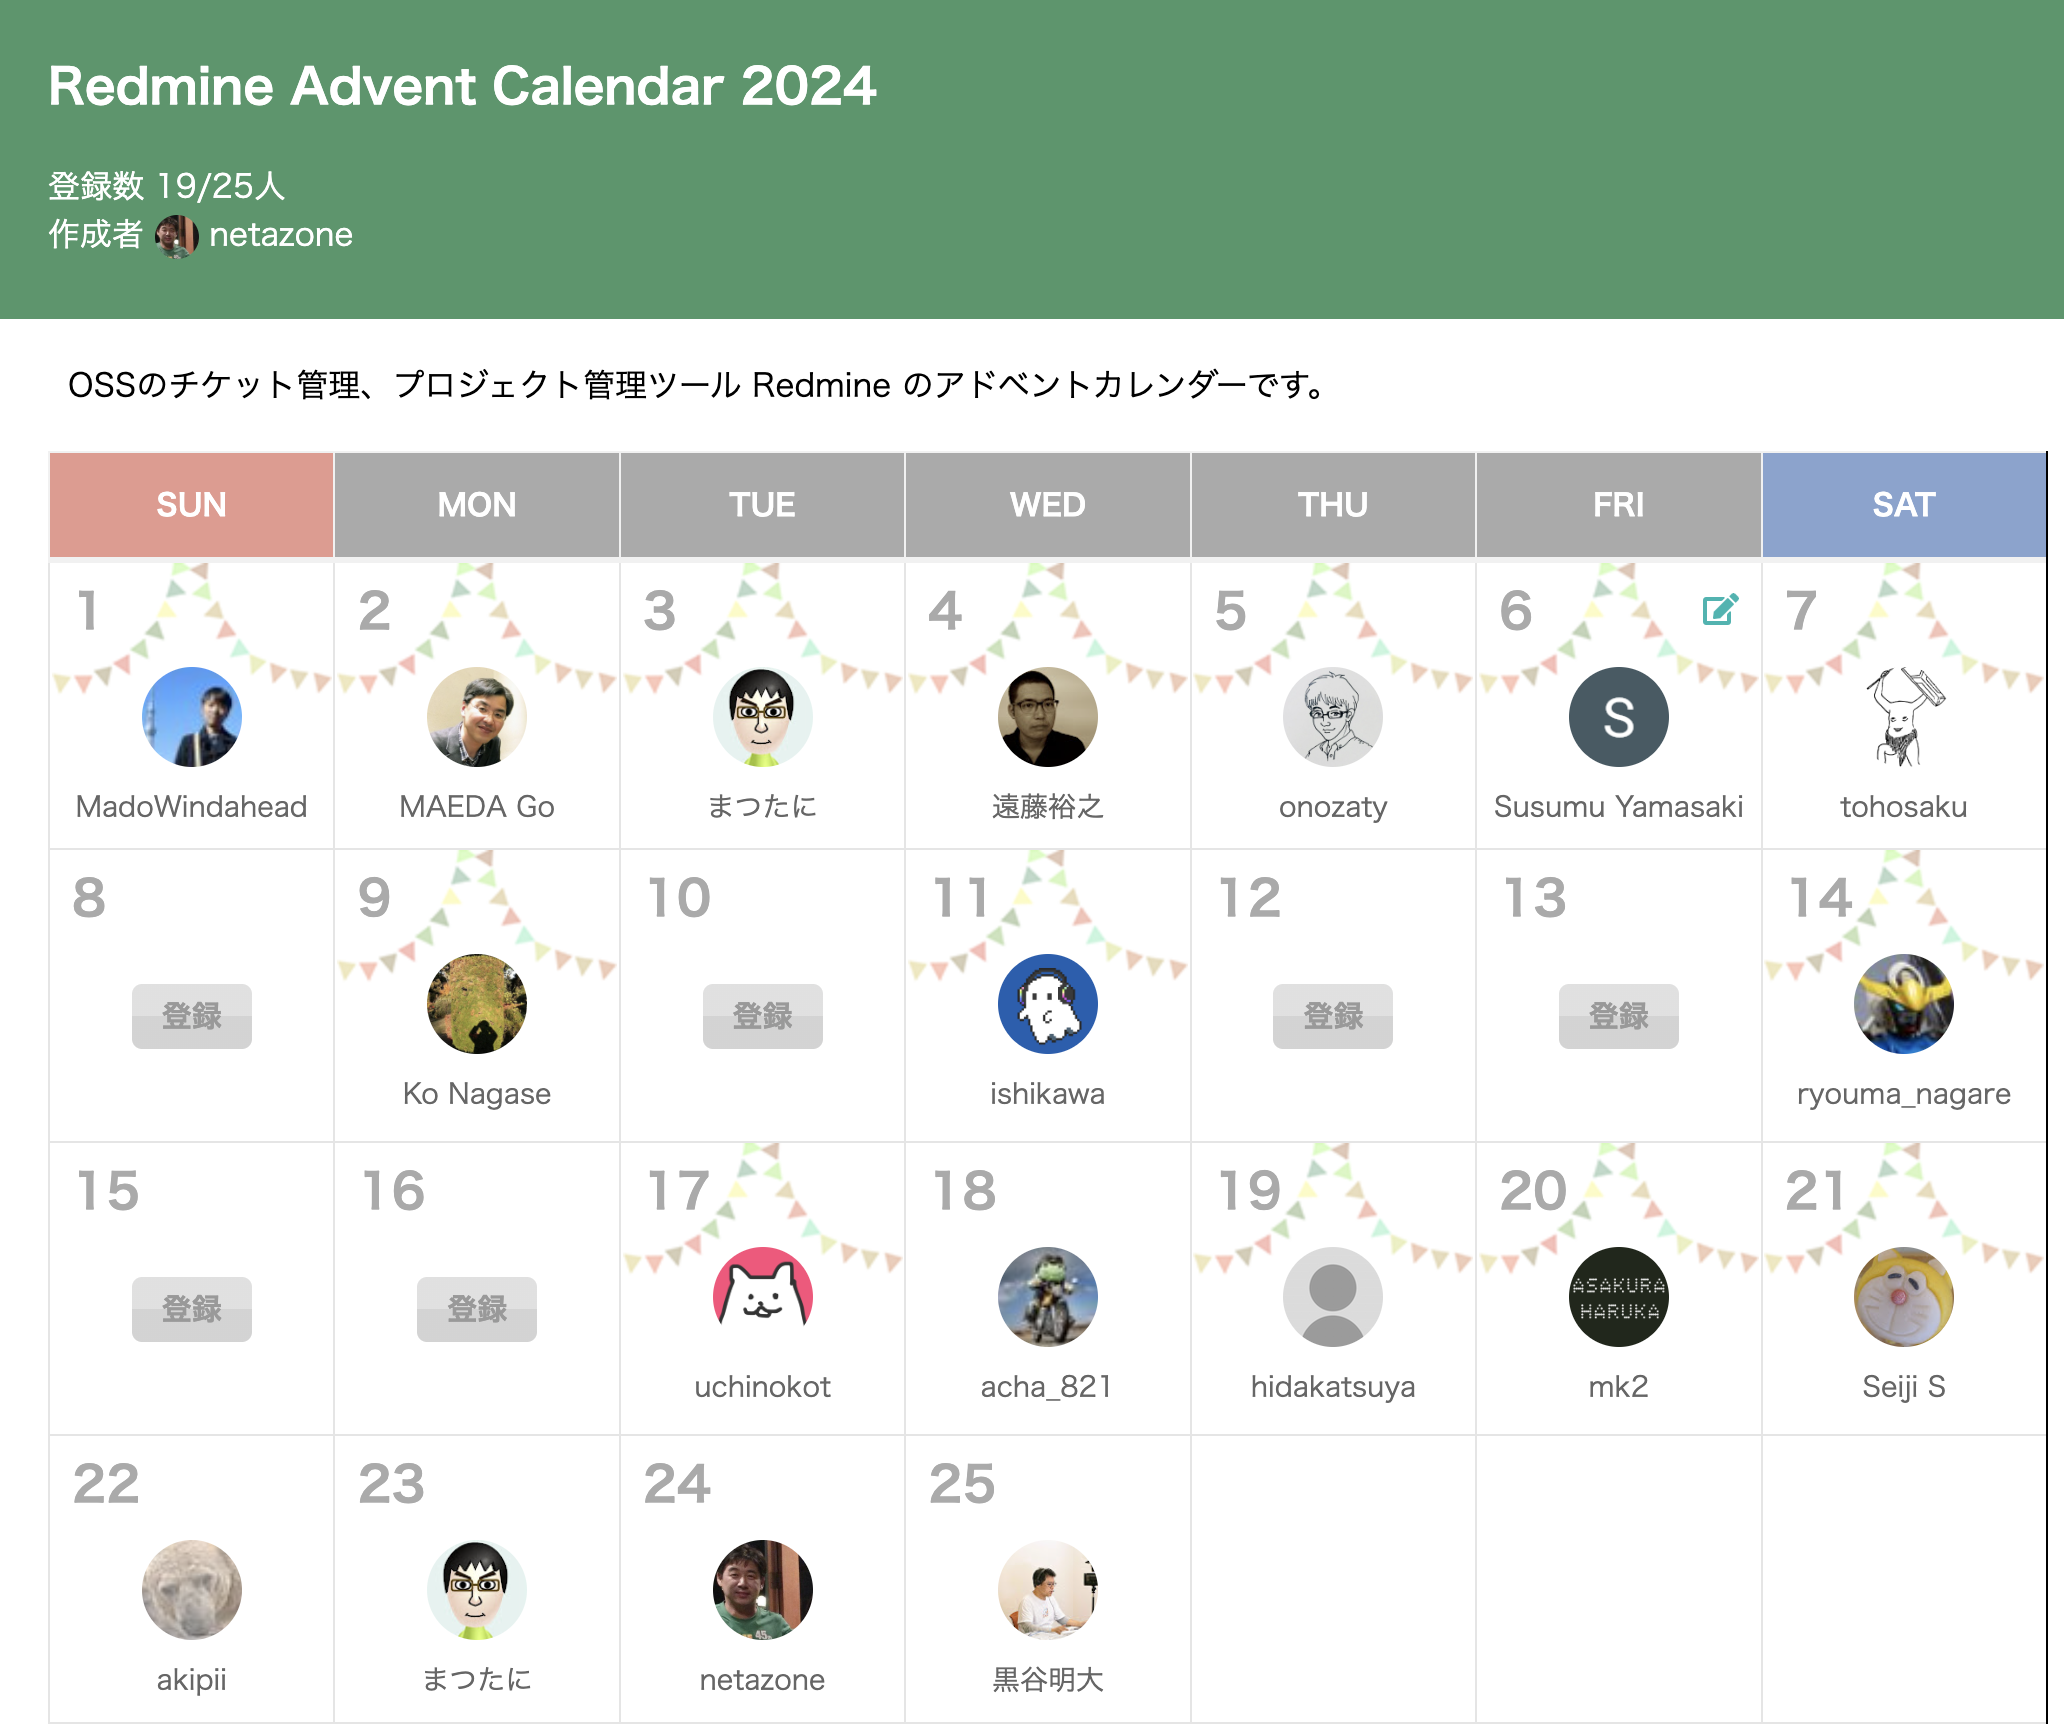Open the Redmine Advent Calendar 2024 title

462,86
